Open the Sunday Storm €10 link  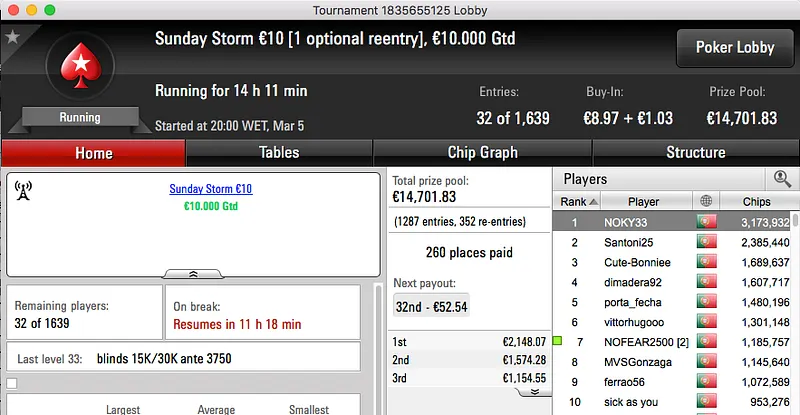pos(210,189)
